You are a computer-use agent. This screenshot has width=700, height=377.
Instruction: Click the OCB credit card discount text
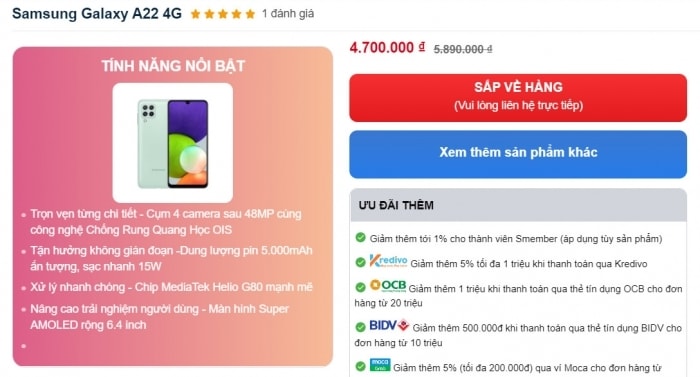[x=518, y=296]
